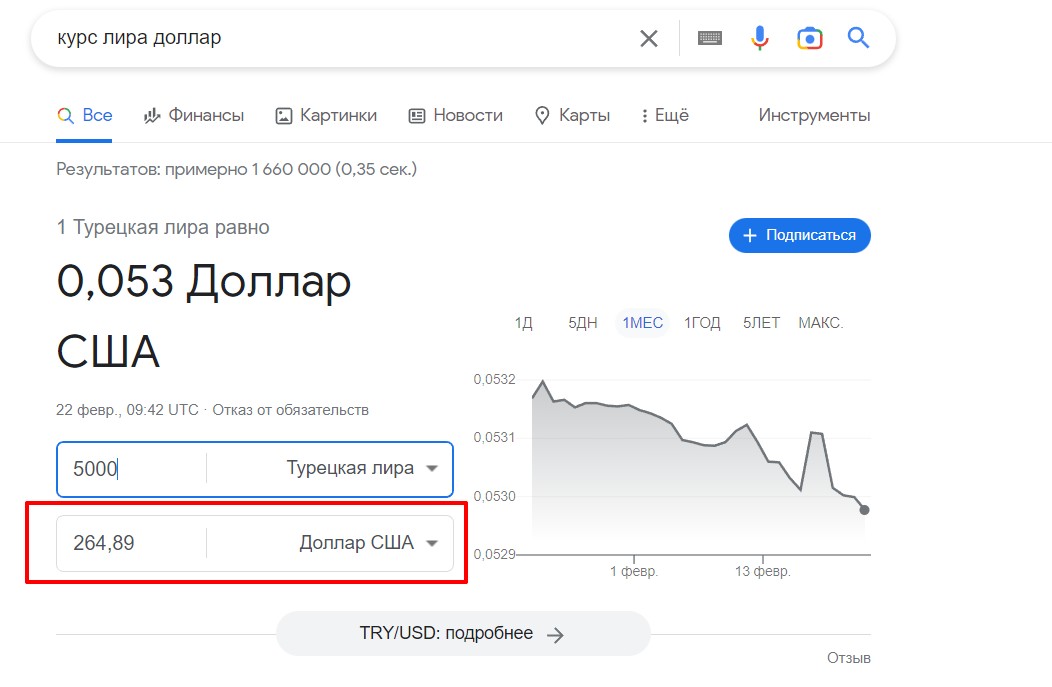
Task: Expand the Доллар США currency dropdown
Action: pyautogui.click(x=432, y=544)
